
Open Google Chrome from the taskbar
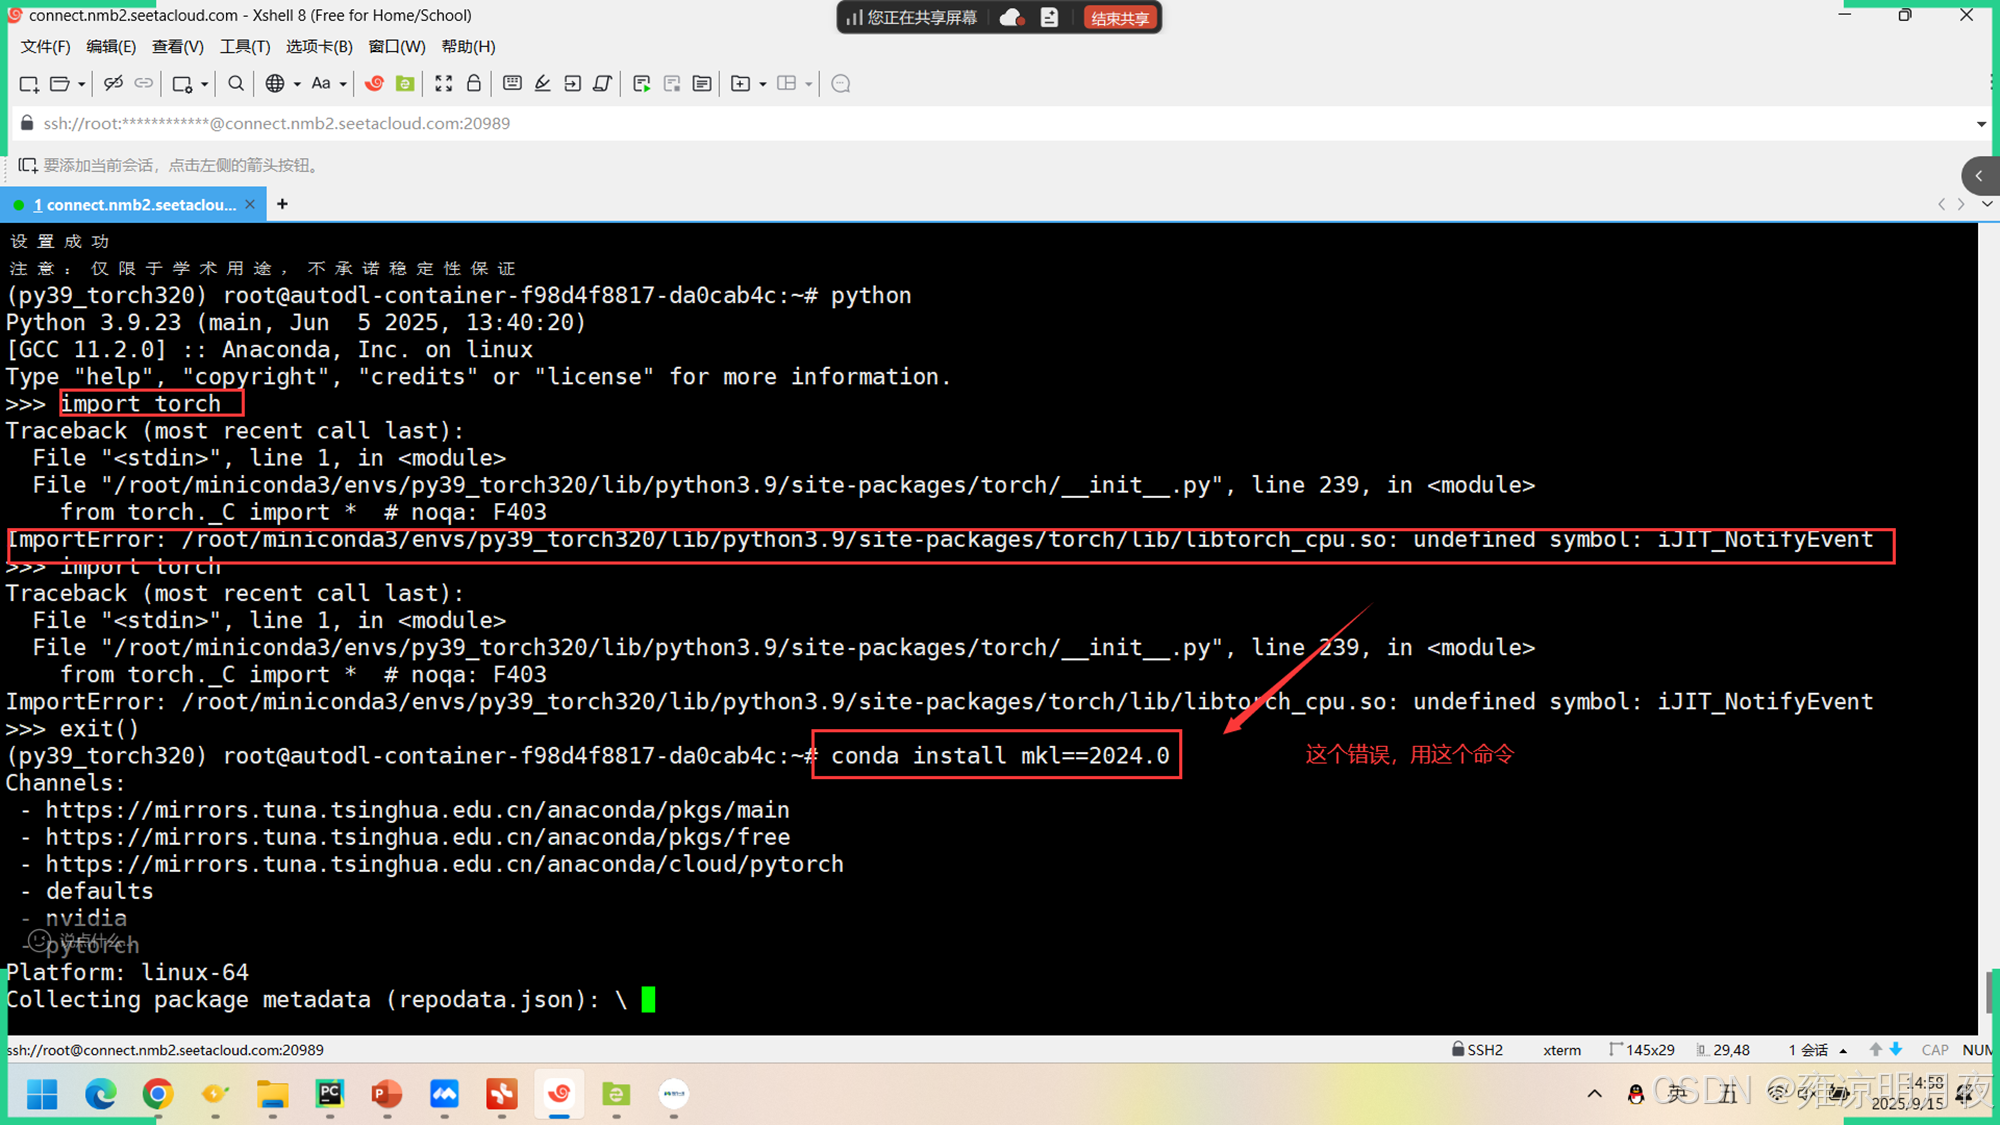click(x=158, y=1094)
